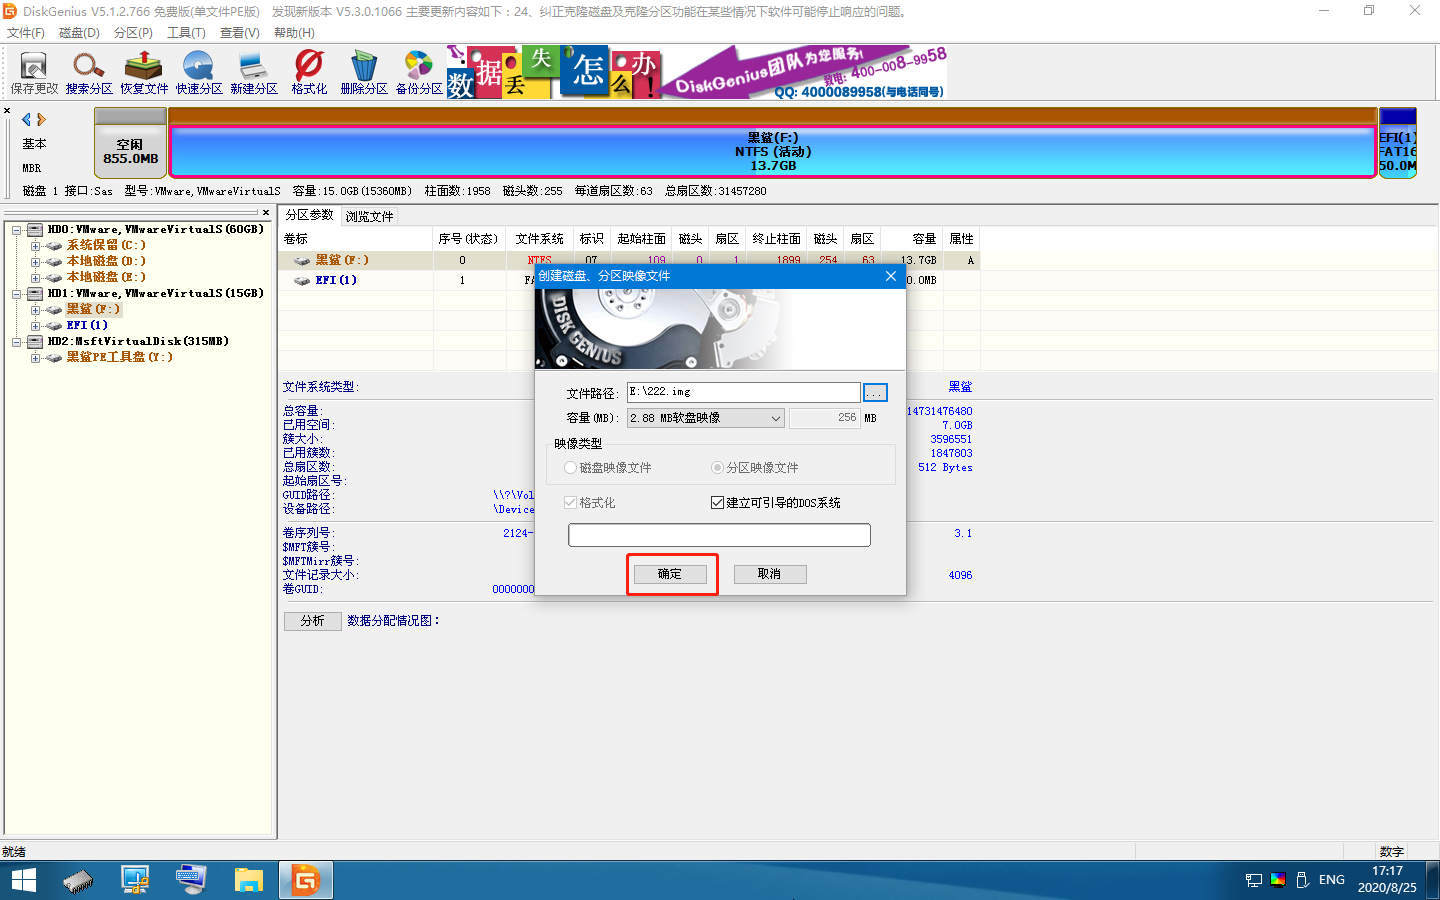Open the 查看(V) menu
Image resolution: width=1440 pixels, height=900 pixels.
tap(240, 33)
